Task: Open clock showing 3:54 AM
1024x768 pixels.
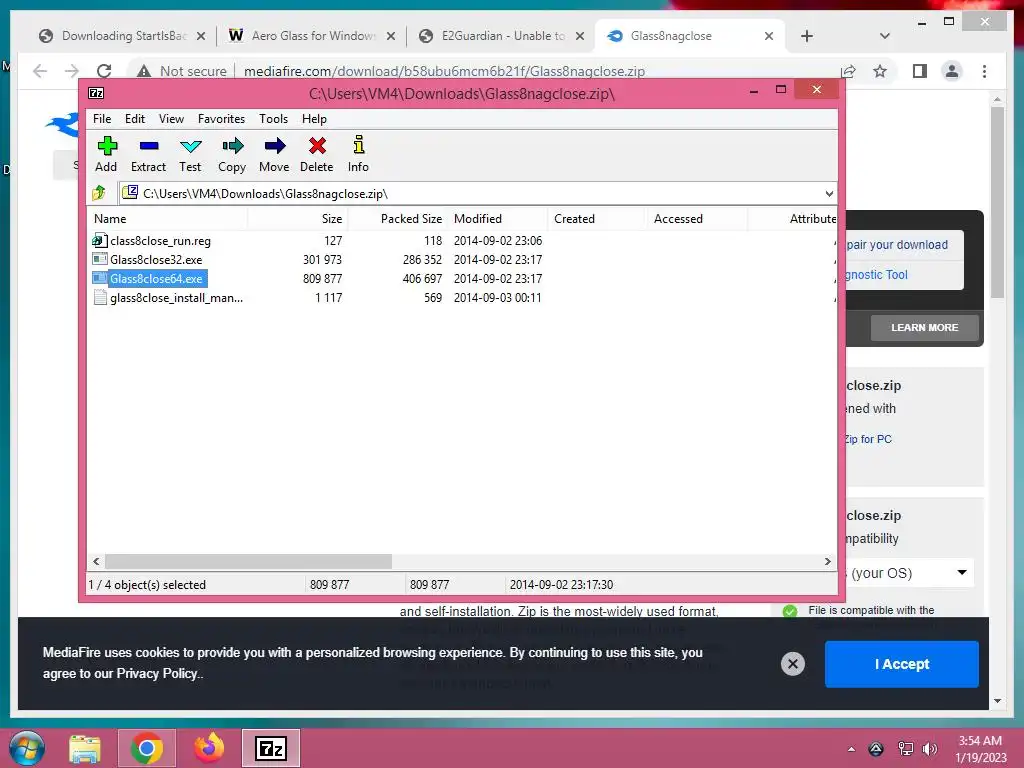Action: click(980, 749)
